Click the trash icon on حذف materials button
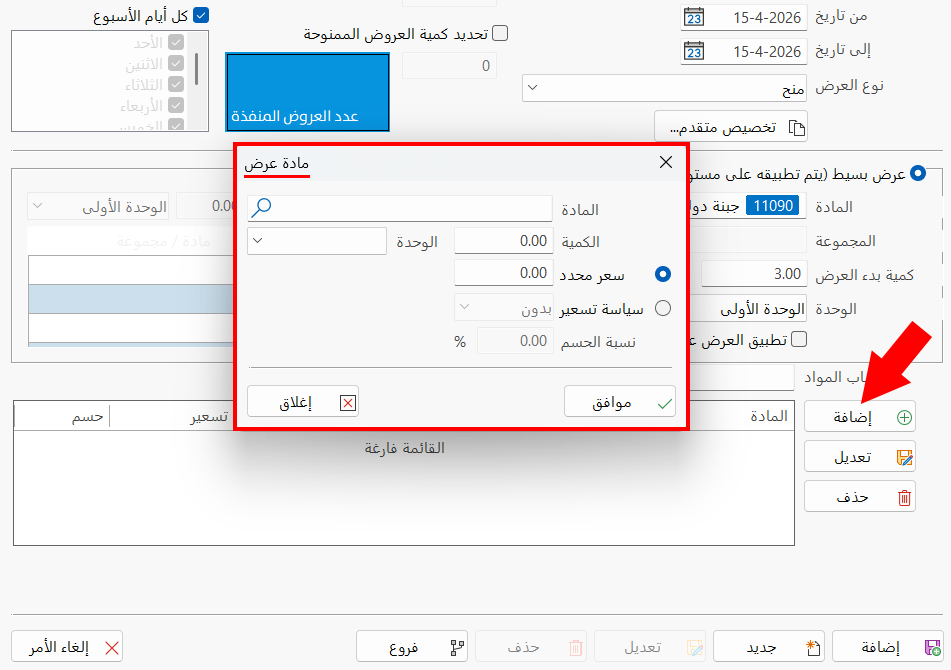Screen dimensions: 951x670 [904, 497]
